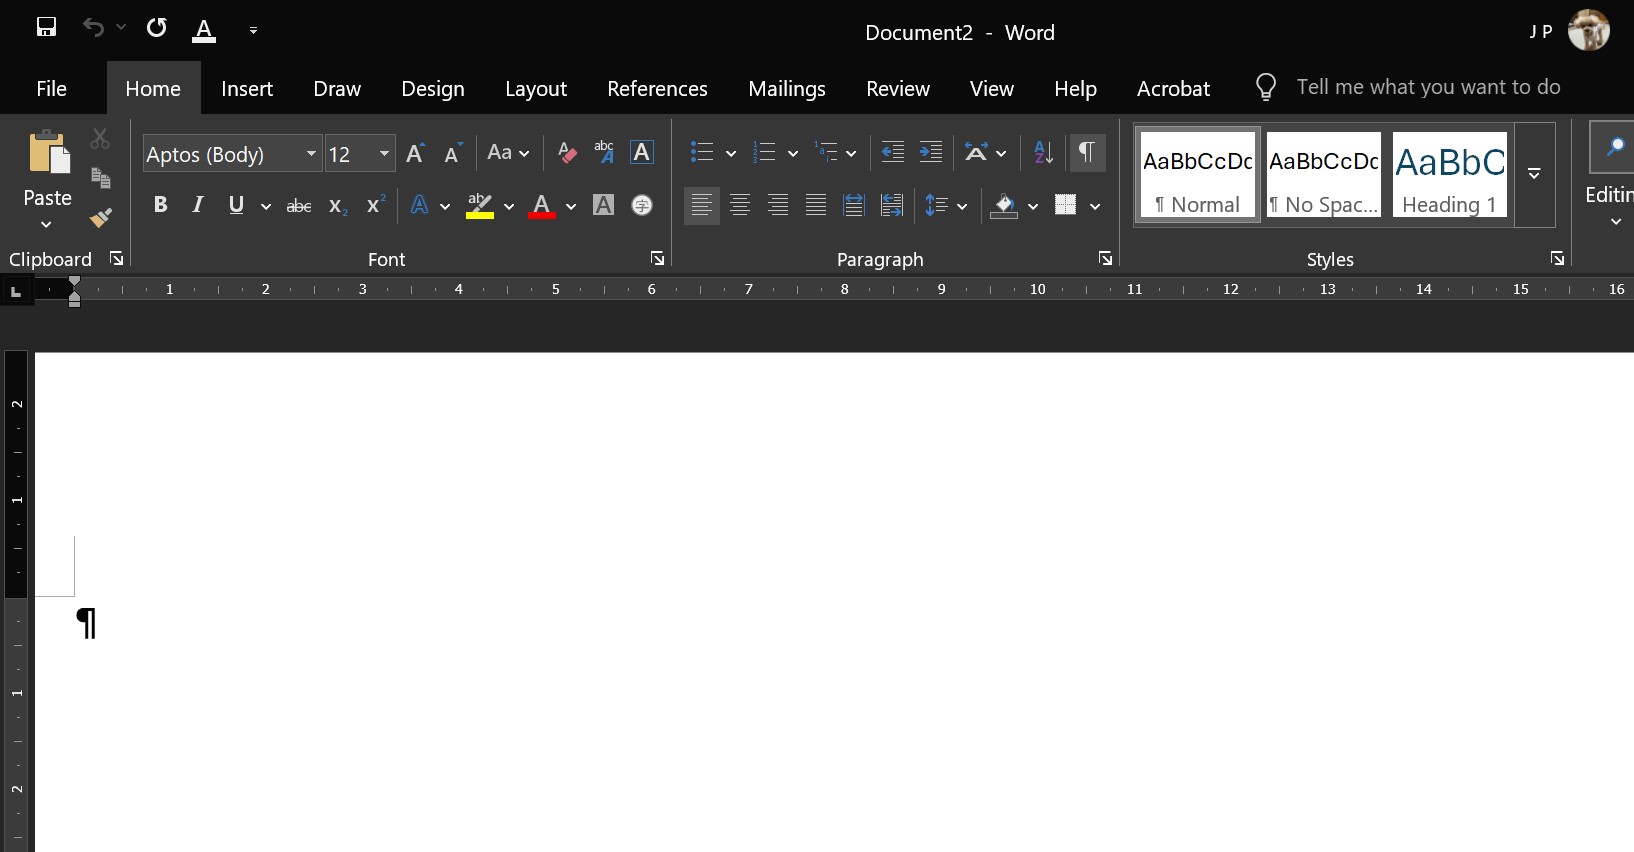1634x852 pixels.
Task: Apply paragraph shading fill color
Action: coord(1004,205)
